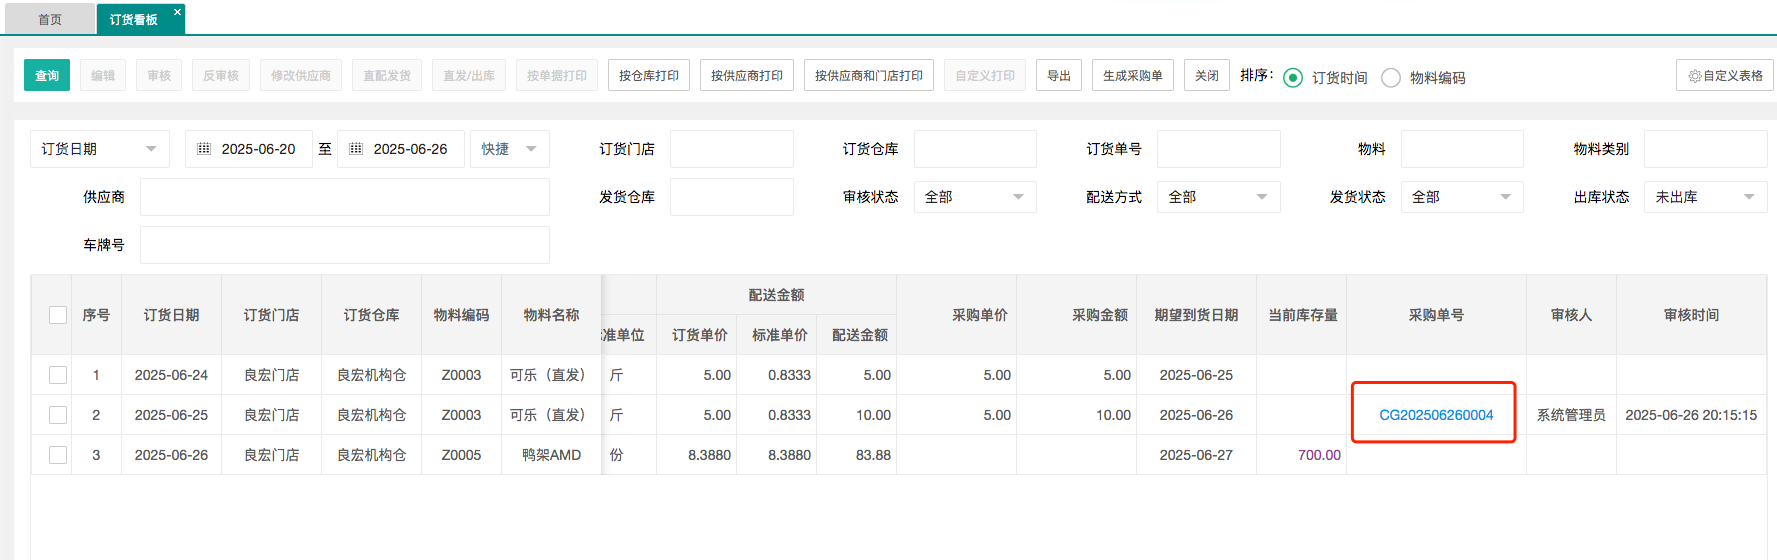Select the 物料编码 sort radio button
This screenshot has height=560, width=1777.
(x=1390, y=78)
